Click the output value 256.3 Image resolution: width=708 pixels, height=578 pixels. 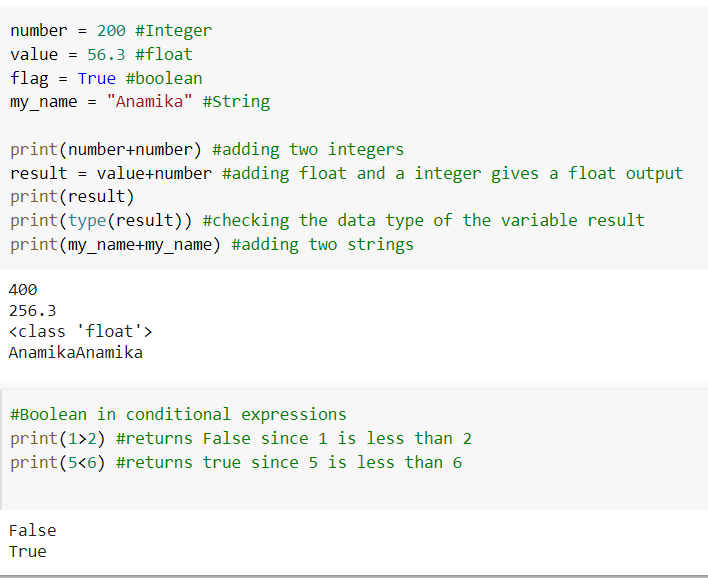click(33, 311)
